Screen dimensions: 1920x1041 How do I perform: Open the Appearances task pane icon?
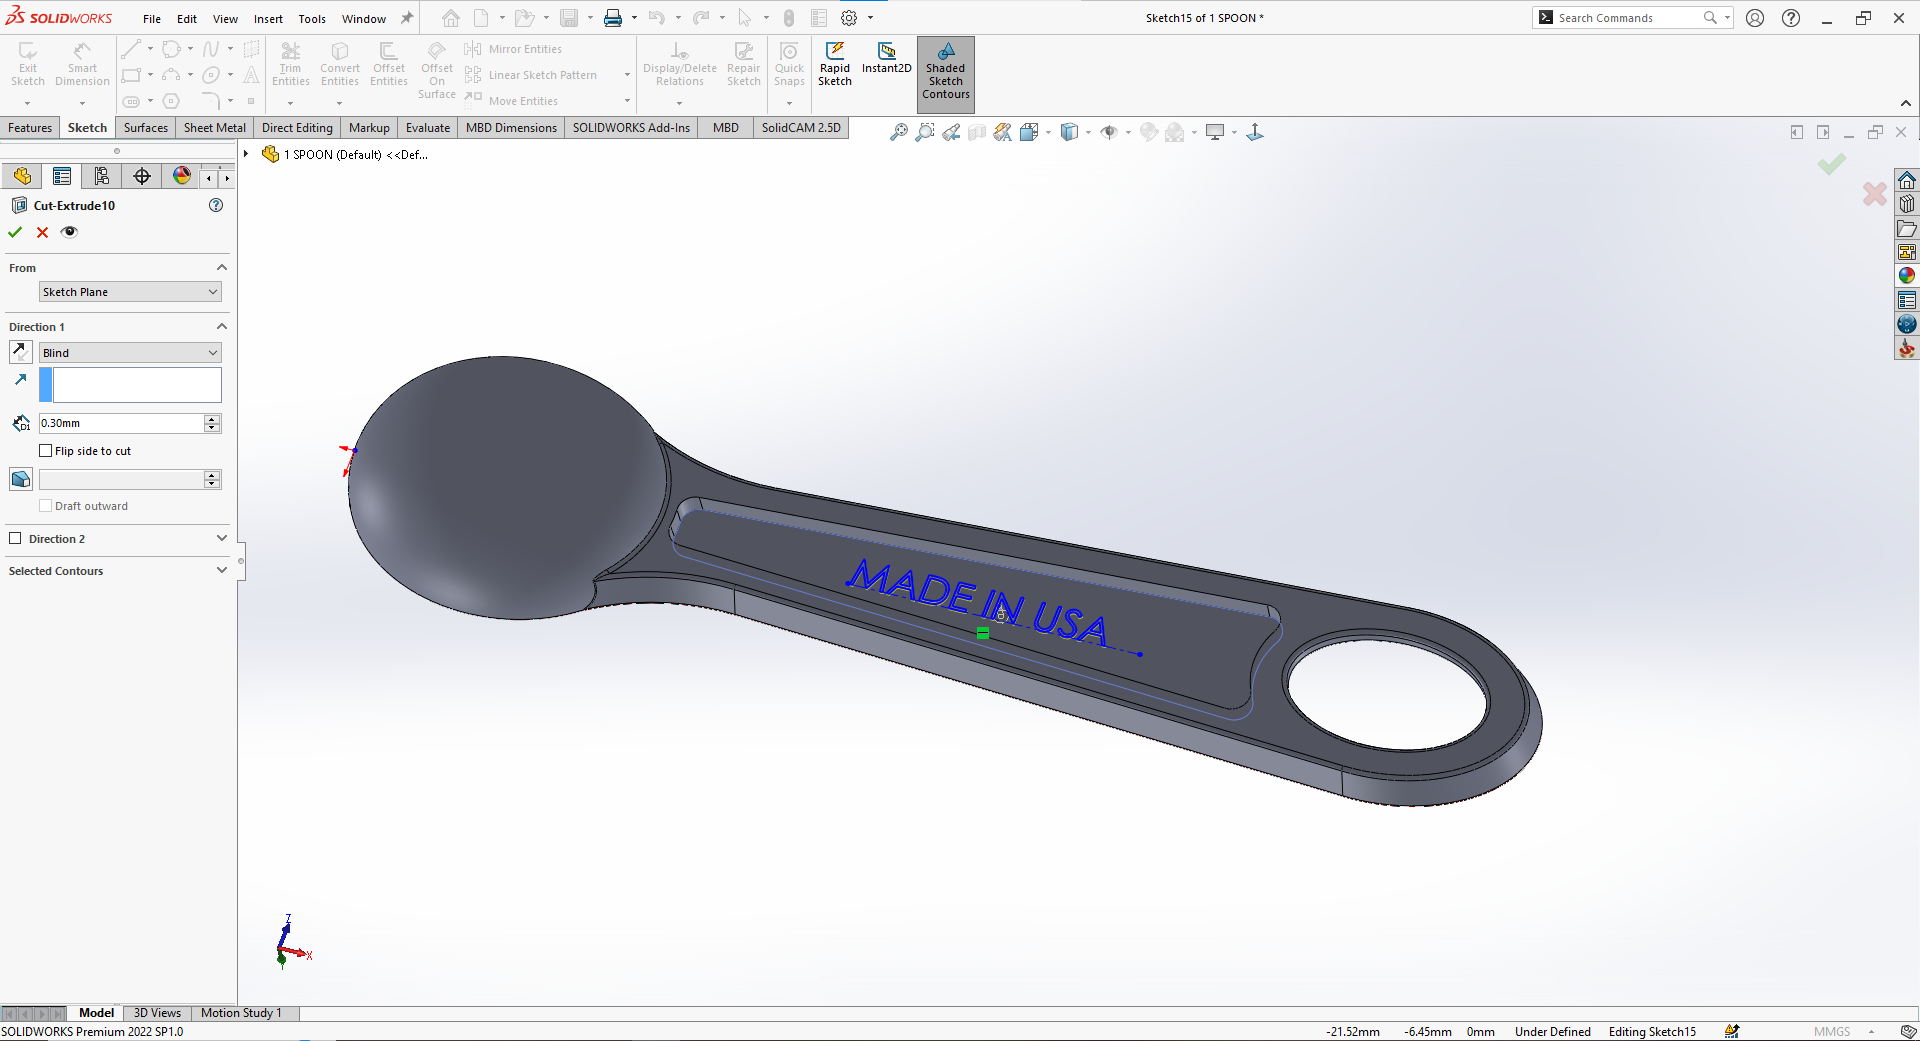pos(1907,276)
